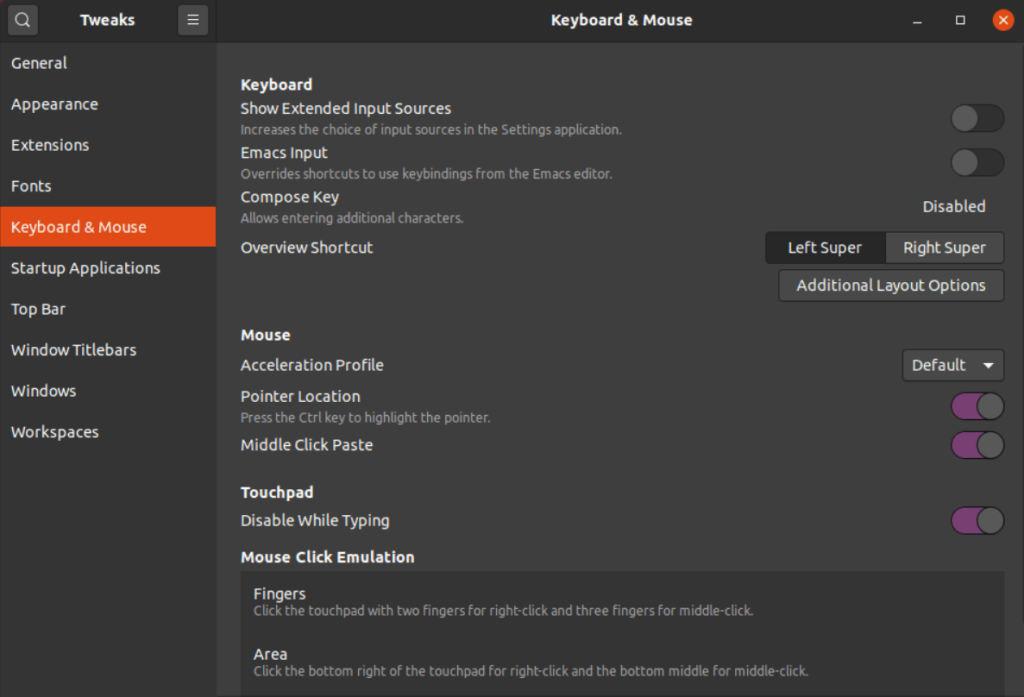This screenshot has width=1024, height=697.
Task: Choose Left Super overview shortcut
Action: (824, 248)
